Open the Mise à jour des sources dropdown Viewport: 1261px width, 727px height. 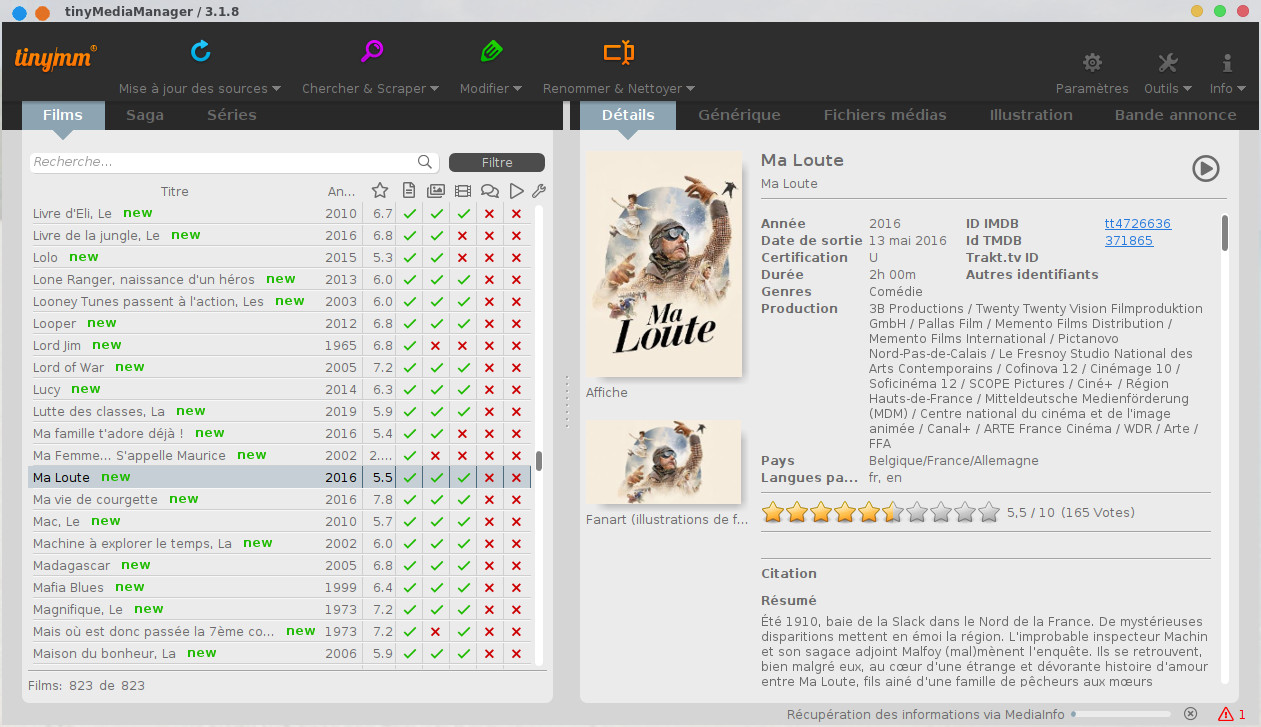point(200,88)
